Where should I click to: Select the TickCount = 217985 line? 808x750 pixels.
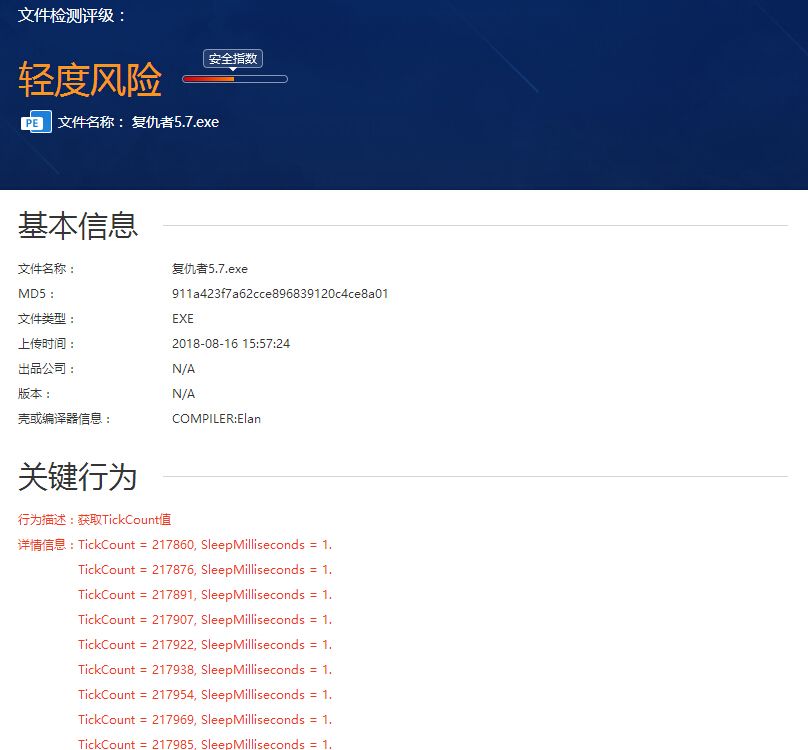[x=205, y=744]
